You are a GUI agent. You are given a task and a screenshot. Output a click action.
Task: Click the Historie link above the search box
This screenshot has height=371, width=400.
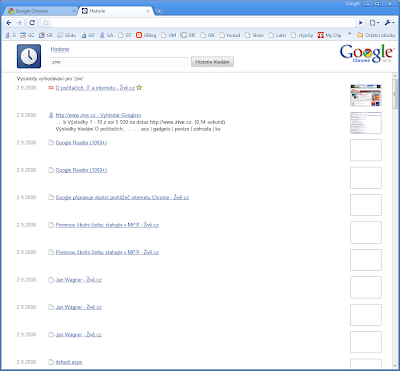(60, 49)
